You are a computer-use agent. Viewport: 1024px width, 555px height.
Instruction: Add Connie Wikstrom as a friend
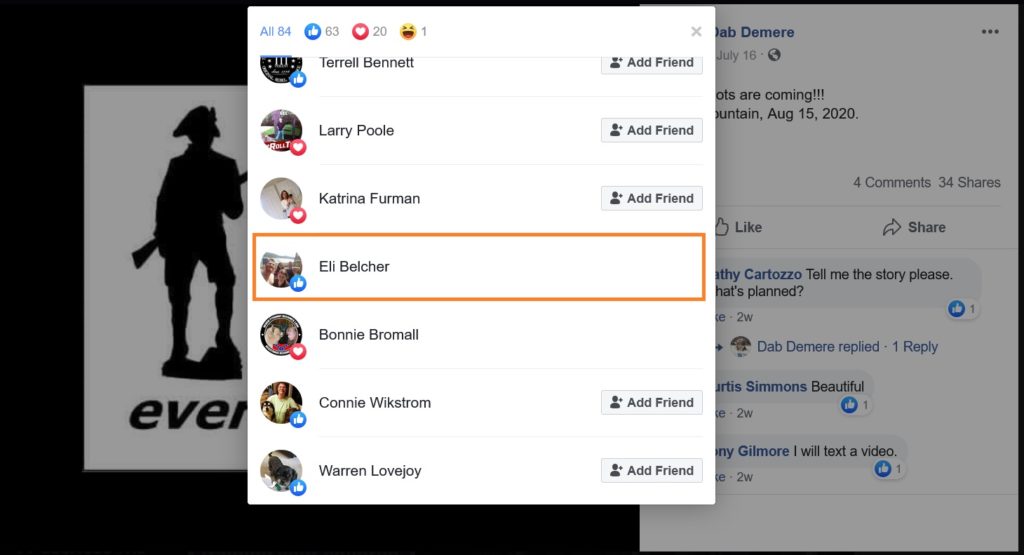[652, 402]
